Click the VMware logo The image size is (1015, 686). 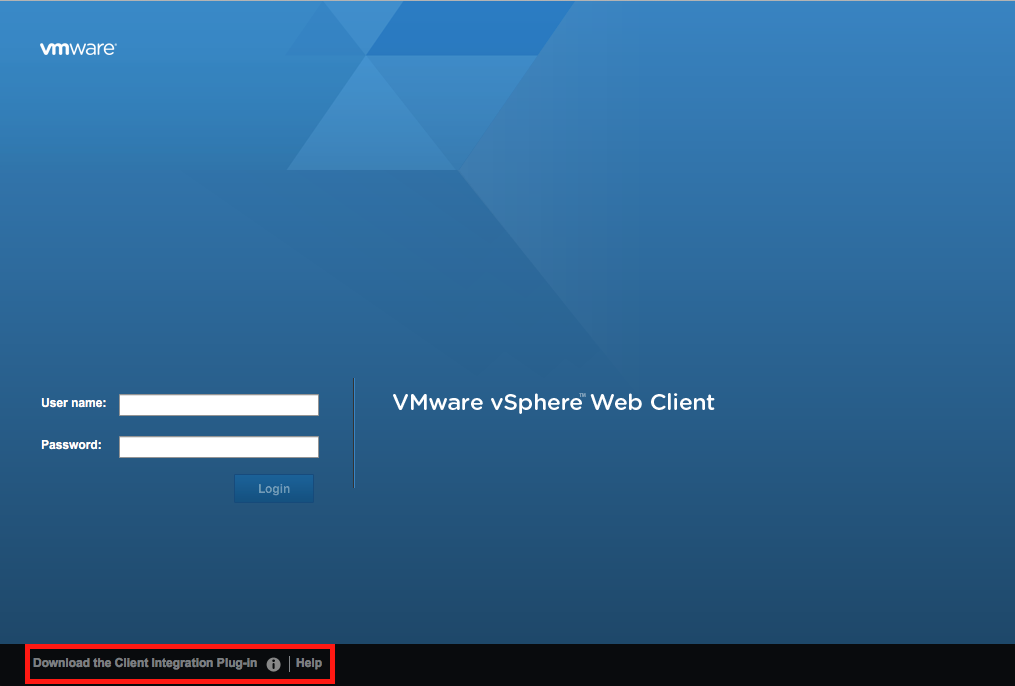point(78,49)
